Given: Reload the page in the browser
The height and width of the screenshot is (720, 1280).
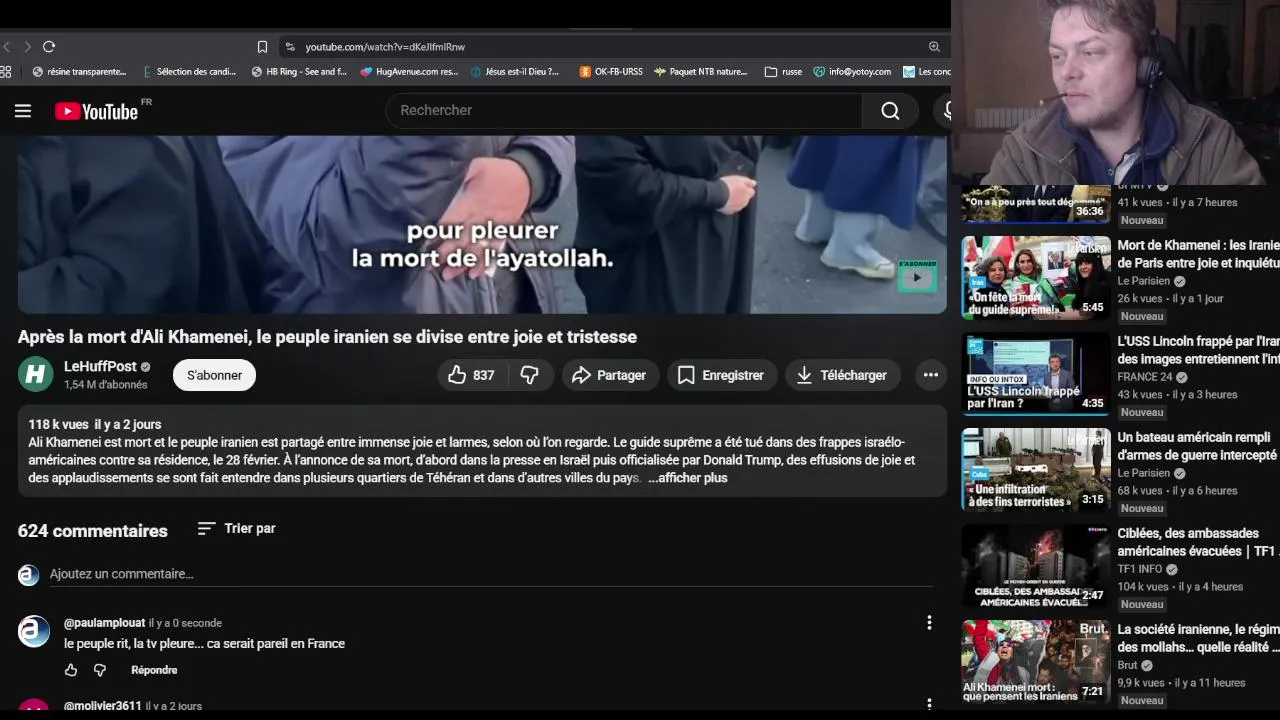Looking at the screenshot, I should [49, 47].
